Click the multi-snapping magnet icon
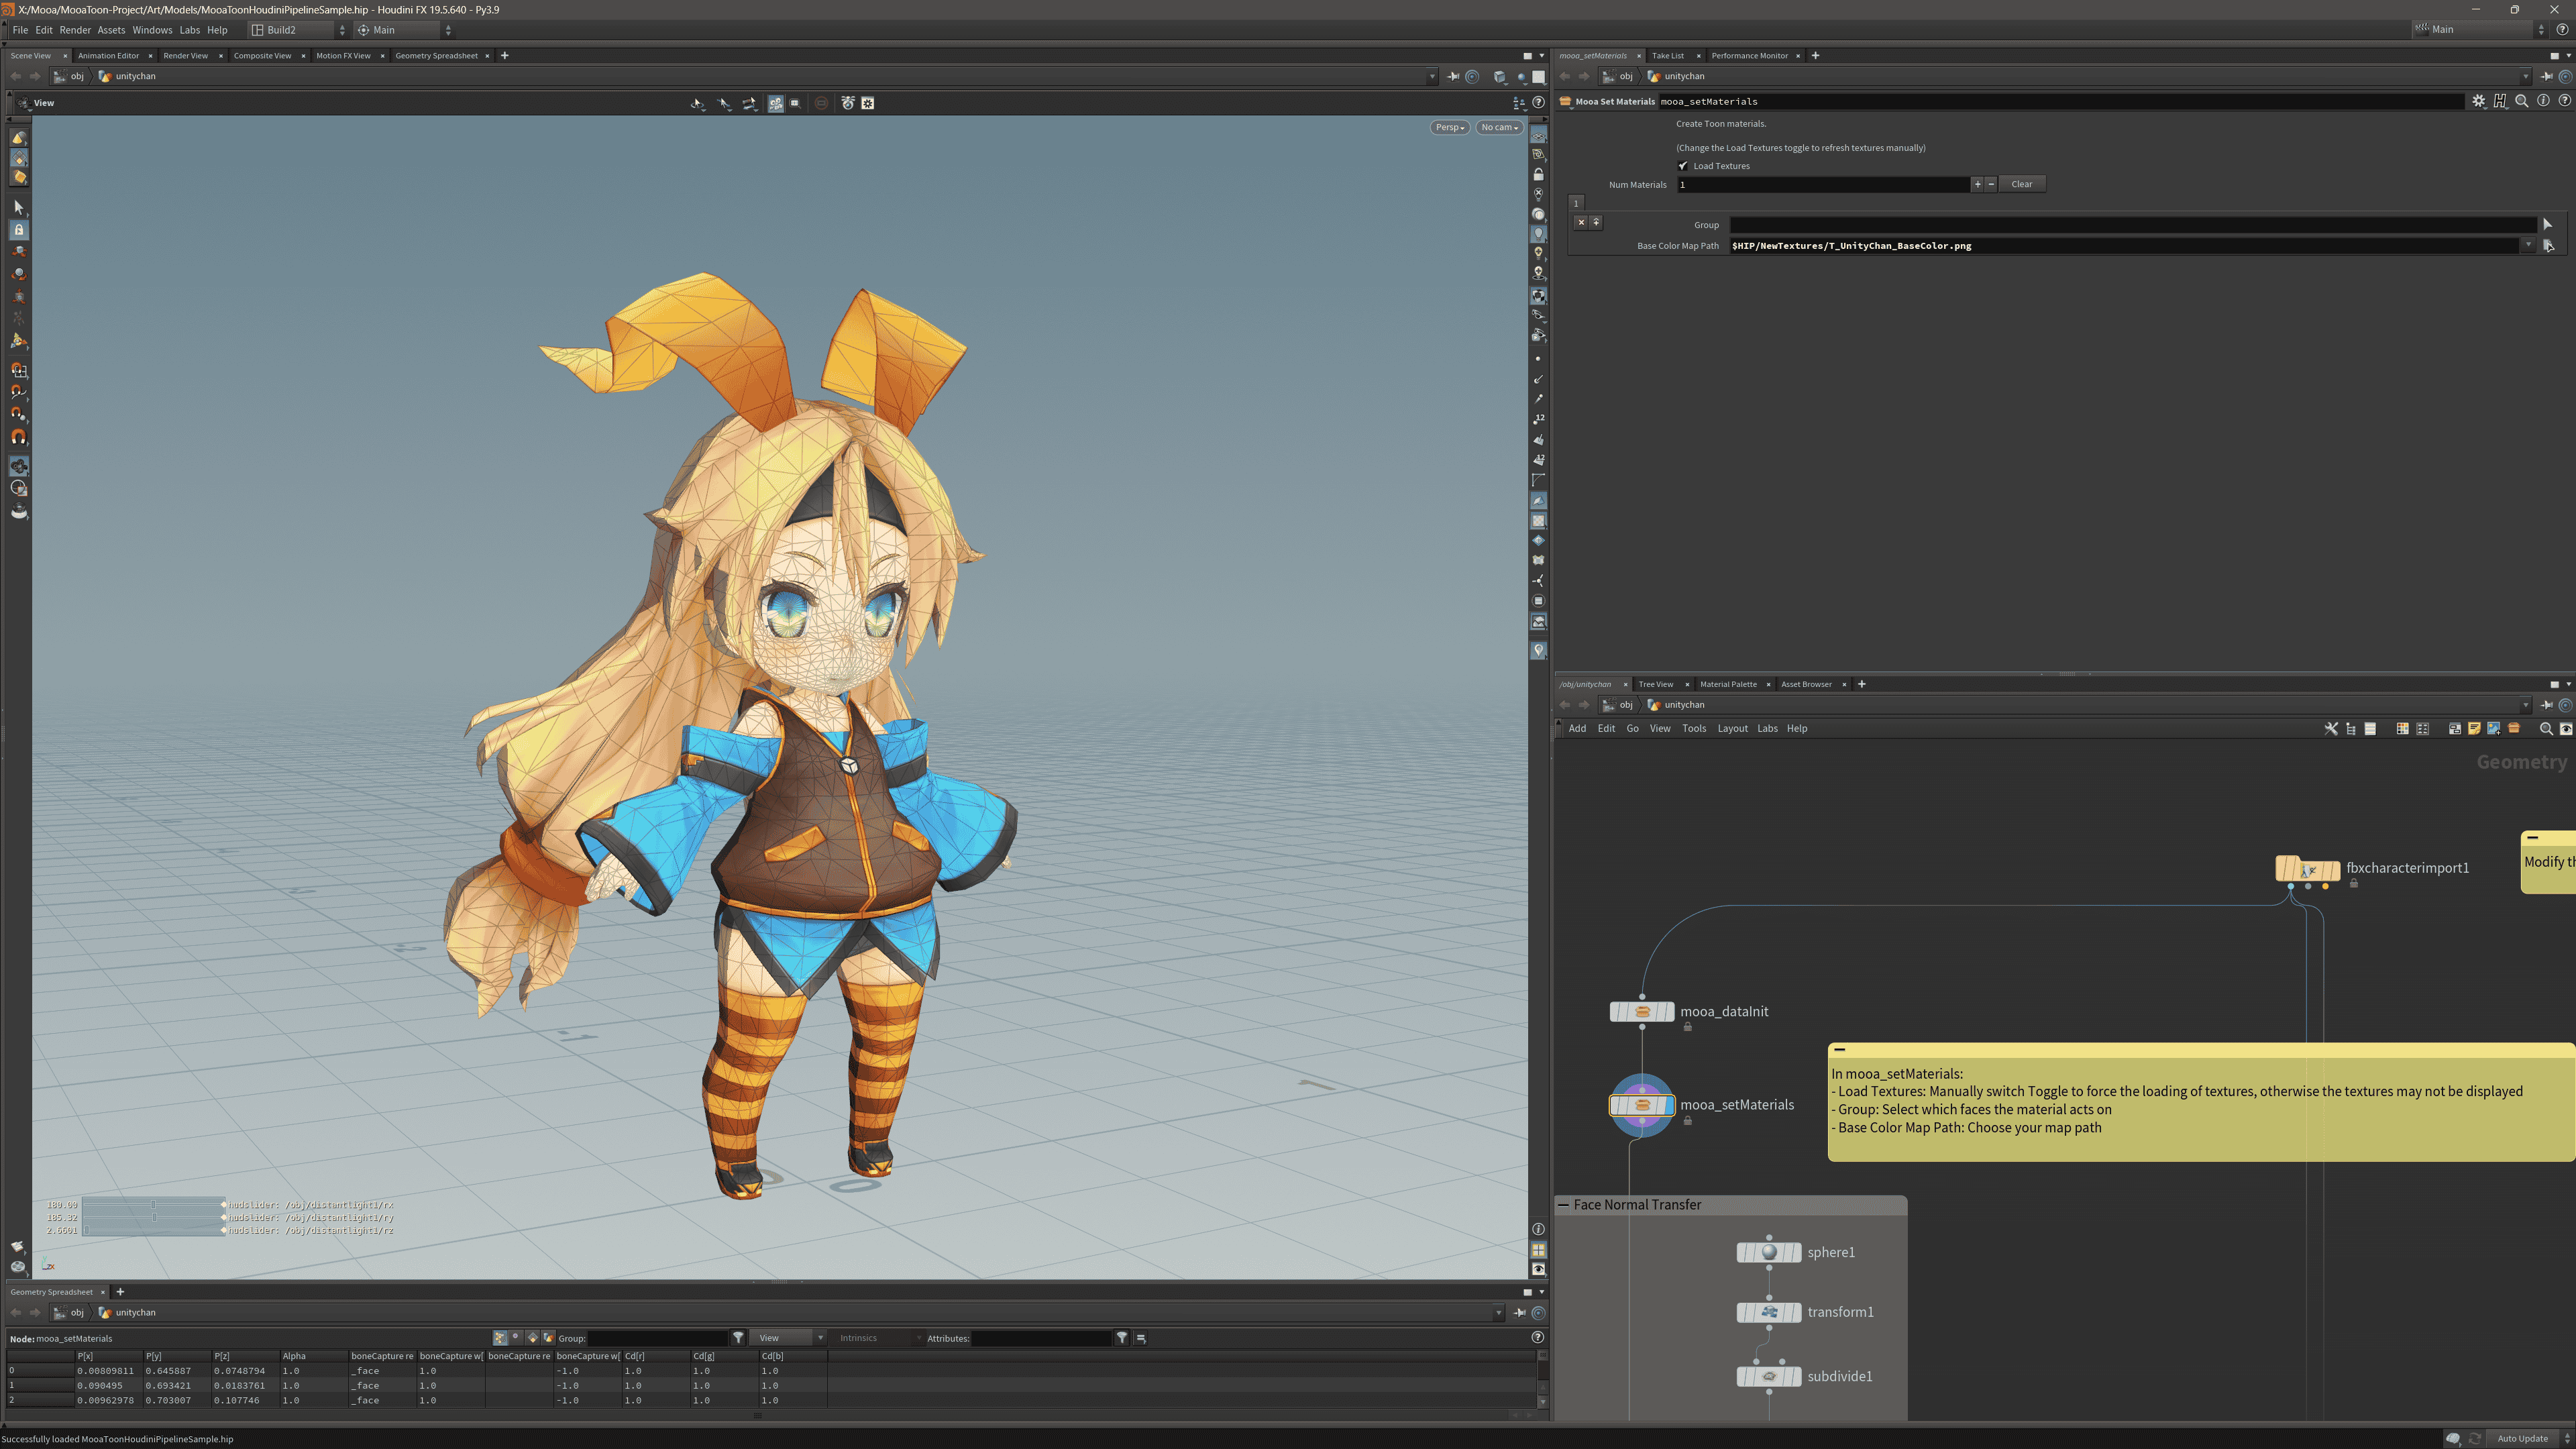The image size is (2576, 1449). (x=18, y=437)
